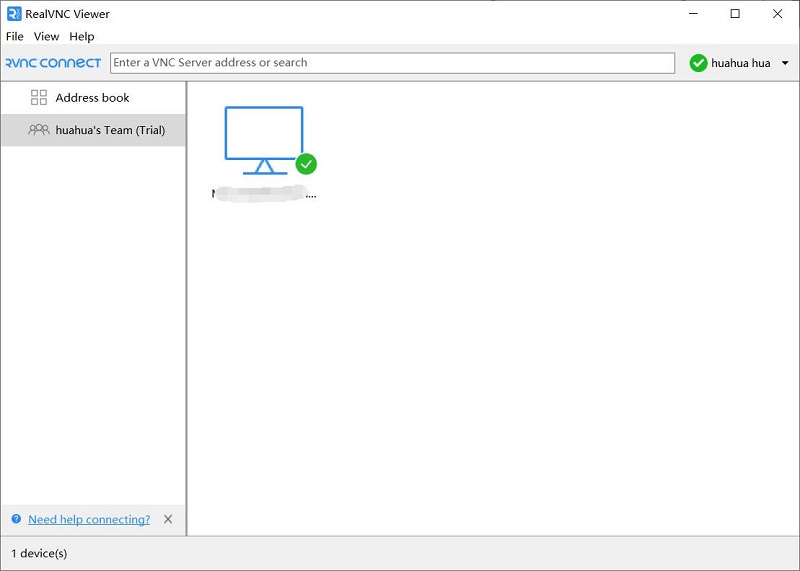Maximize the RealVNC Viewer window
This screenshot has width=800, height=571.
(735, 14)
